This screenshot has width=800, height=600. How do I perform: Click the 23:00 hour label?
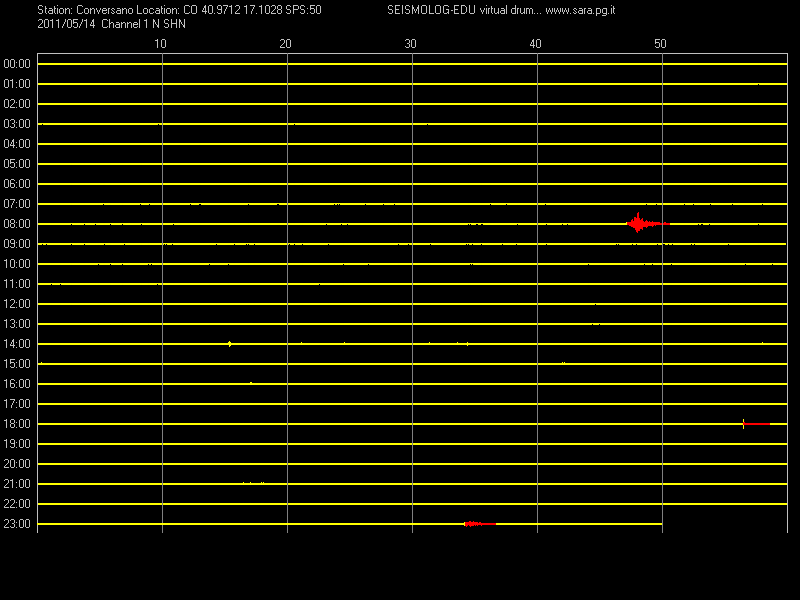click(17, 524)
